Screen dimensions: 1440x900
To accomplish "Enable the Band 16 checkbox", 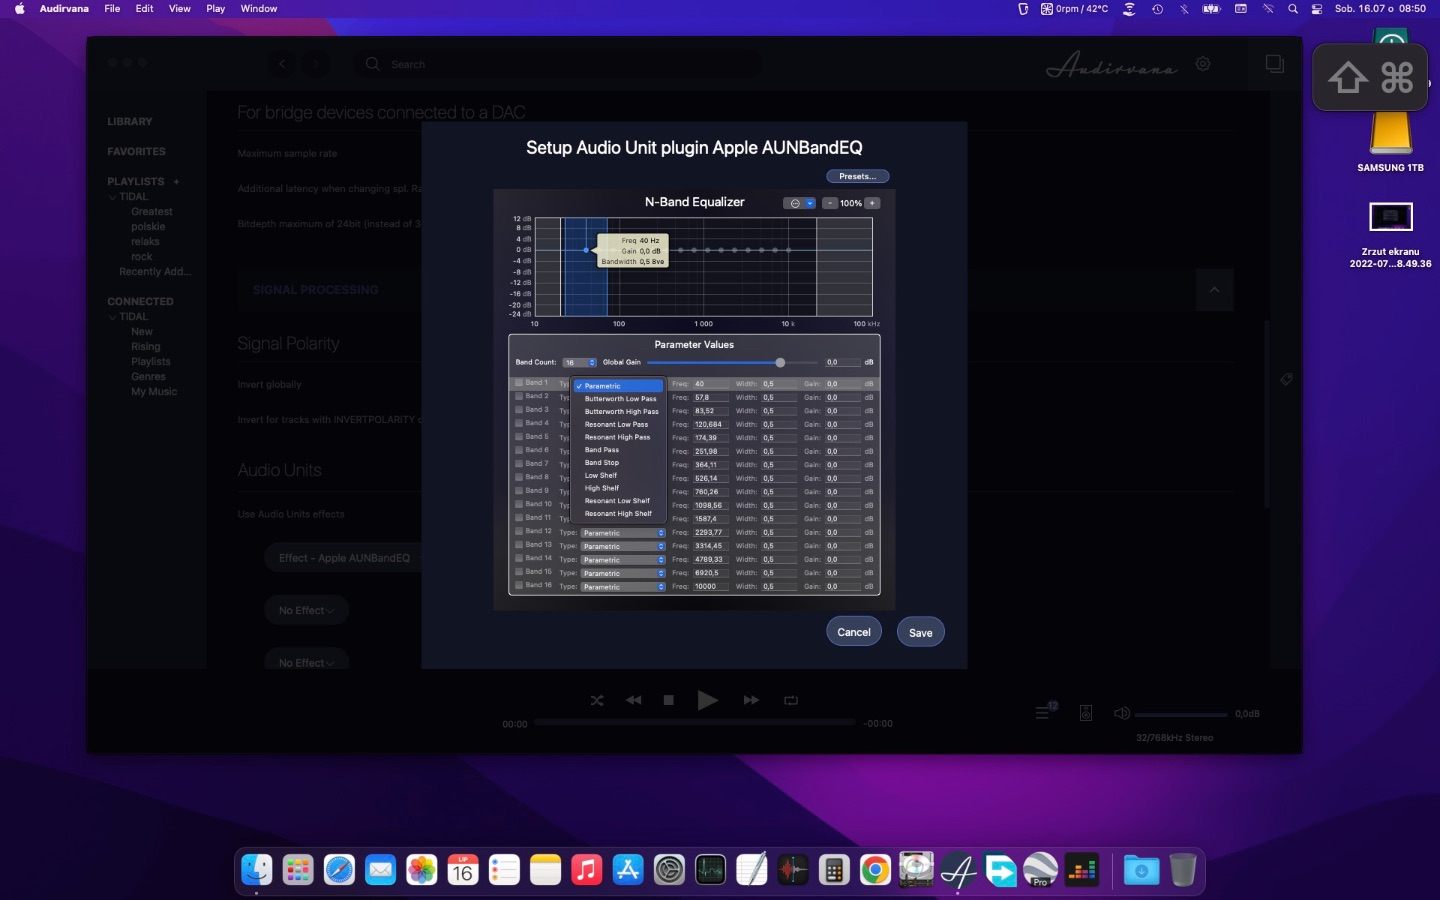I will tap(519, 585).
